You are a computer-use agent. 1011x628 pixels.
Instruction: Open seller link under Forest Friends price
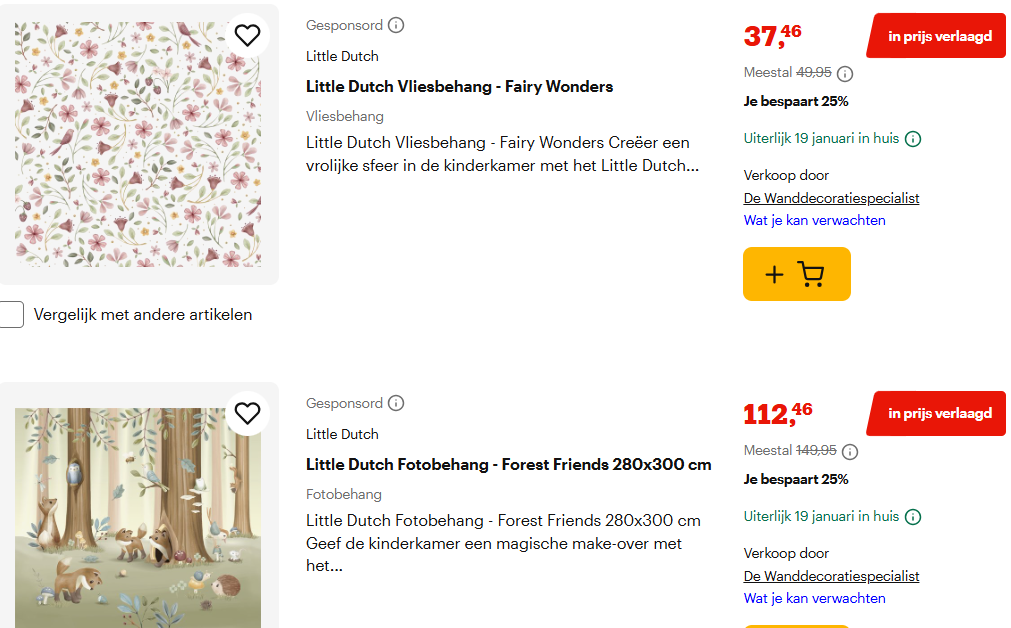[831, 576]
